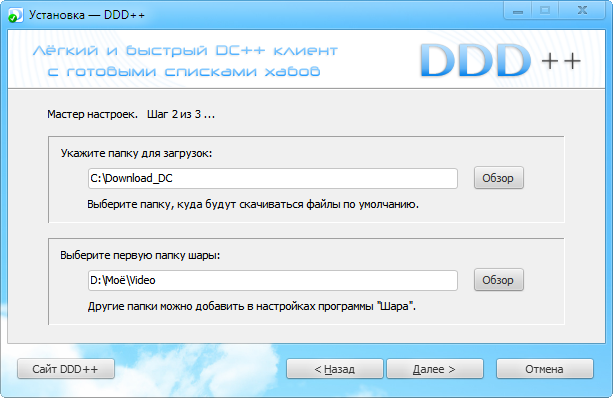Viewport: 613px width, 398px height.
Task: Browse for the downloads folder with Обзор
Action: (x=498, y=178)
